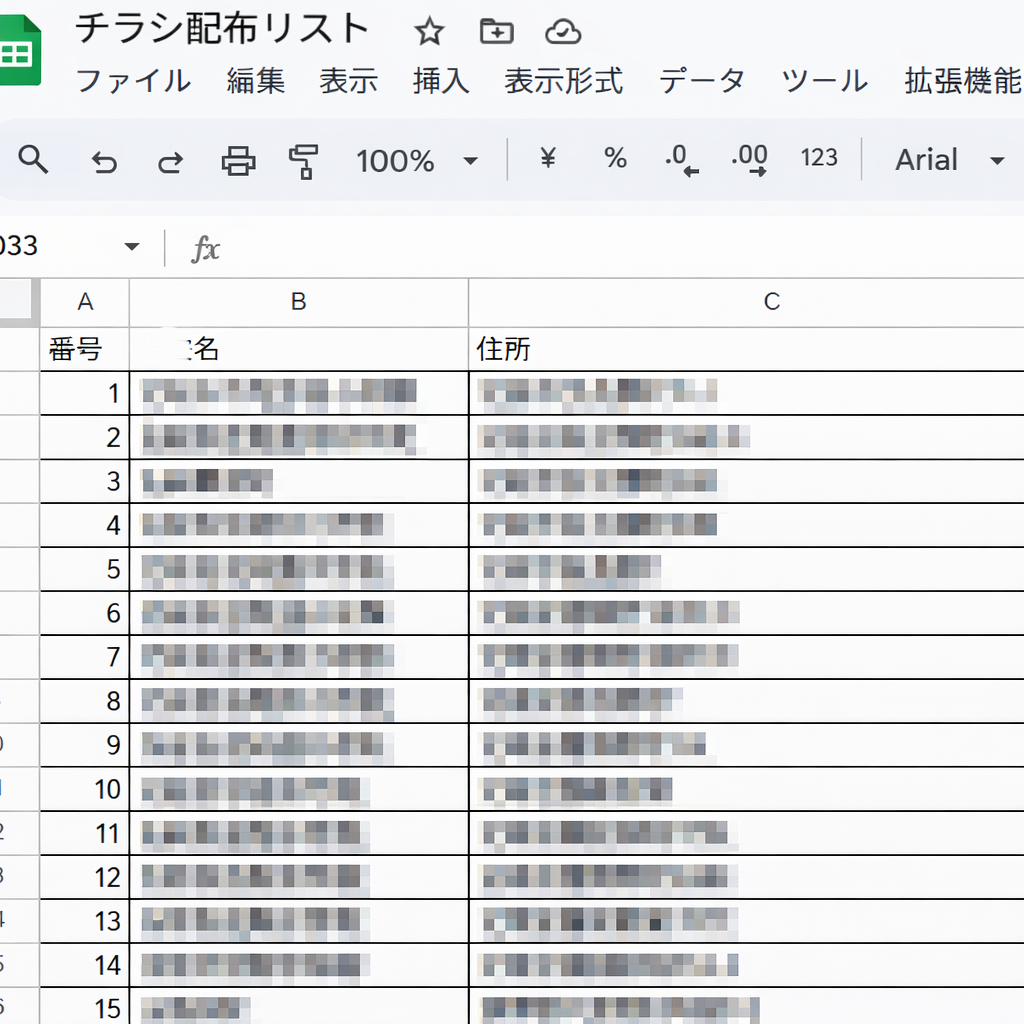Click the redo arrow
The width and height of the screenshot is (1024, 1024).
tap(171, 161)
